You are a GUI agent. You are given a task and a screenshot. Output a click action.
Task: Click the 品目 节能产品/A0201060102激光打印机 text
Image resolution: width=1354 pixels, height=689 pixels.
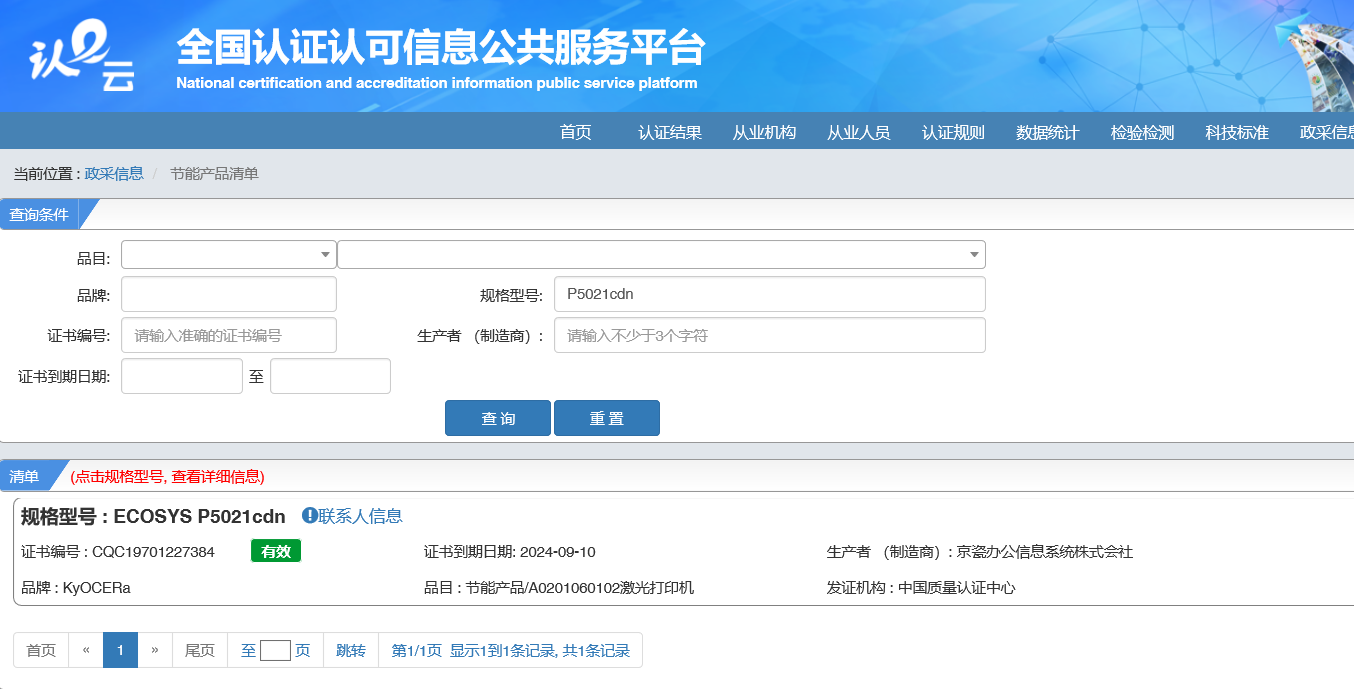point(559,588)
